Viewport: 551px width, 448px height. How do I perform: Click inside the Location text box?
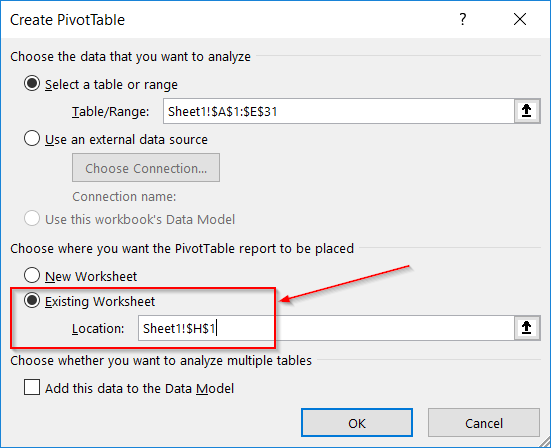(326, 328)
